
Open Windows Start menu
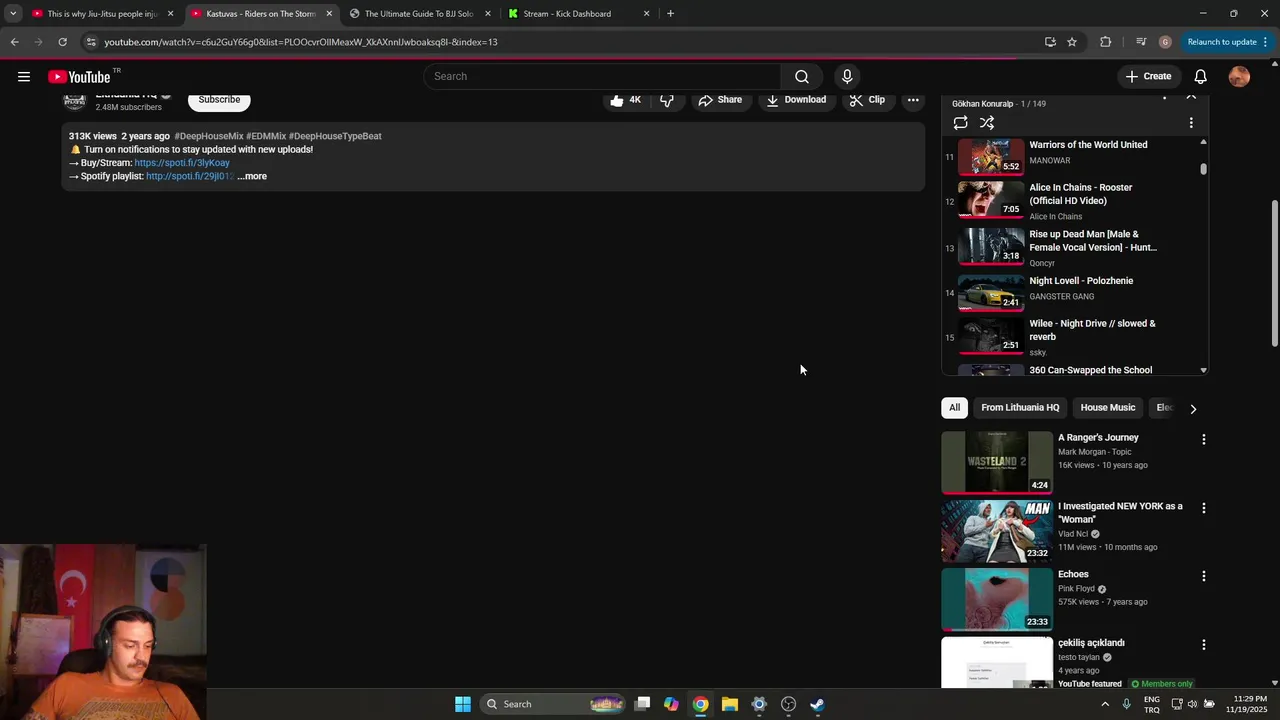click(463, 704)
